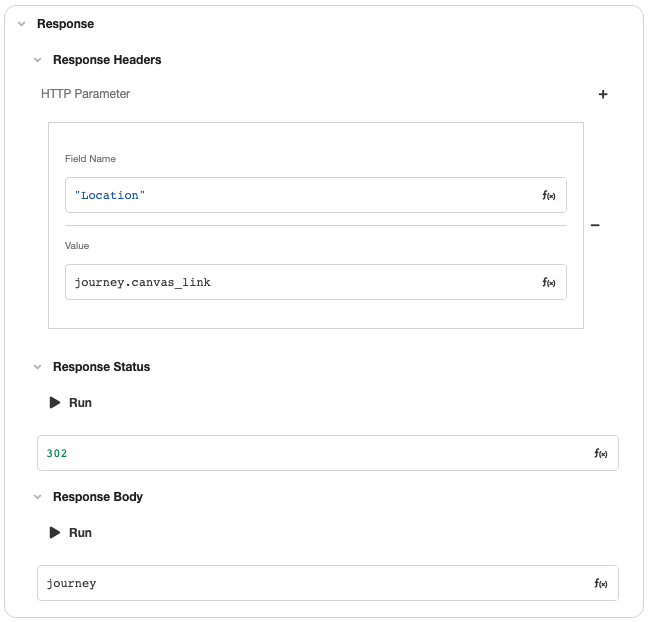Focus the journey Response Body field

coord(310,584)
